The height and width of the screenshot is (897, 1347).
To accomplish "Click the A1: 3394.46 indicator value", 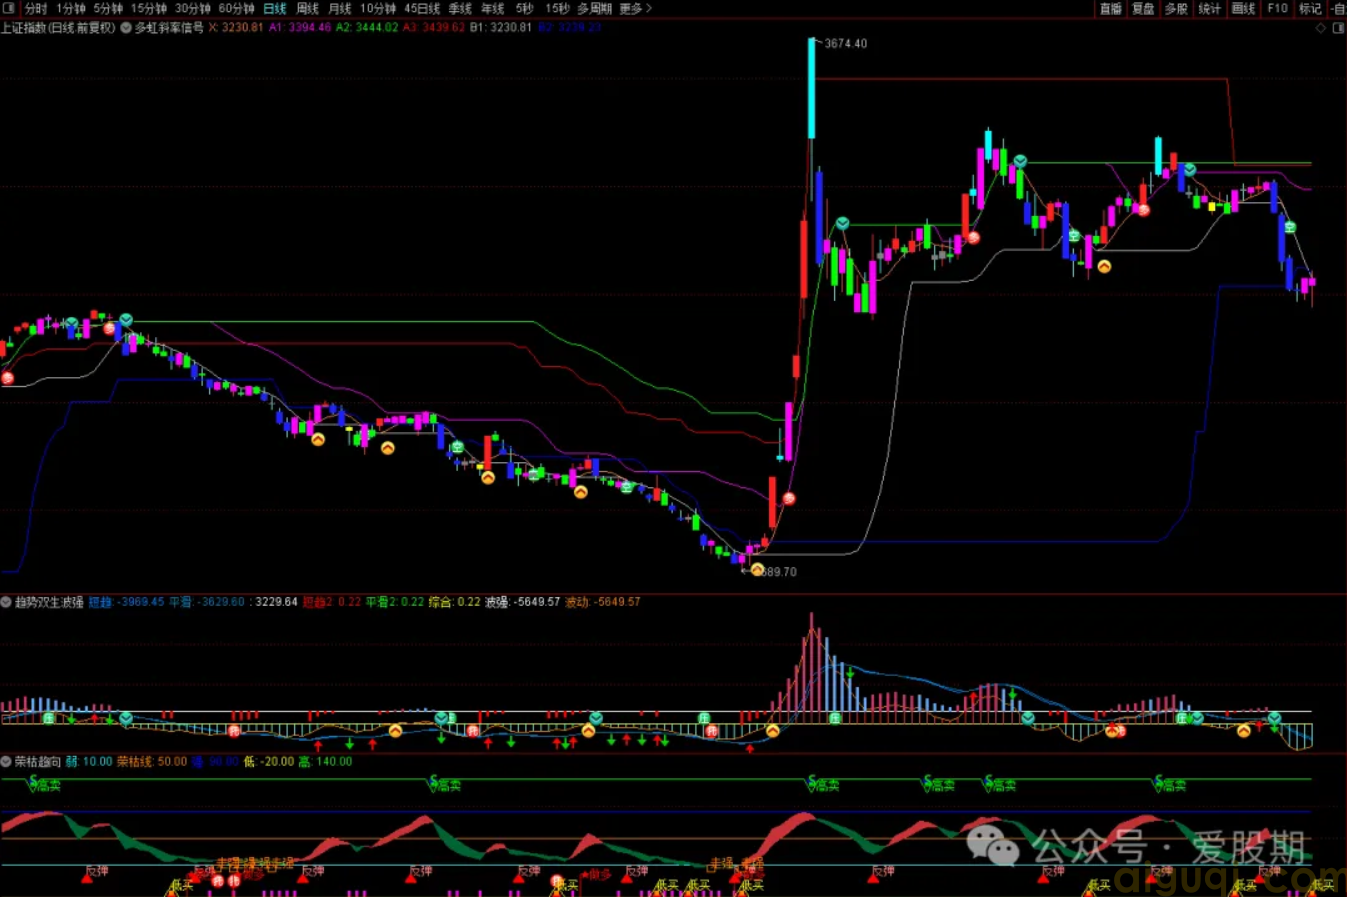I will point(300,28).
